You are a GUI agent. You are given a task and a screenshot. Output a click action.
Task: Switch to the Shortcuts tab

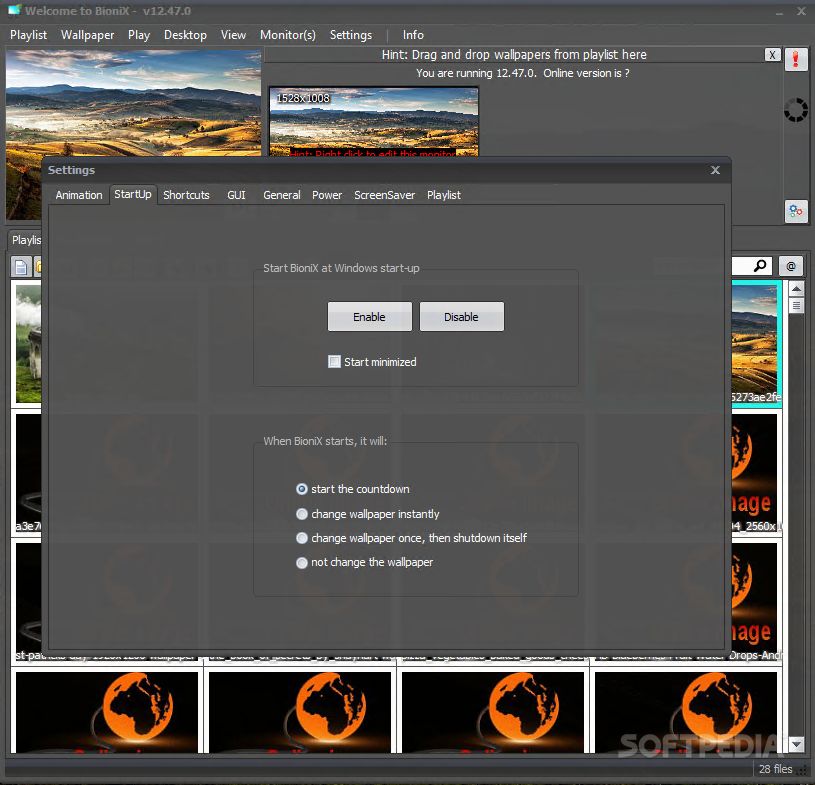(x=186, y=195)
